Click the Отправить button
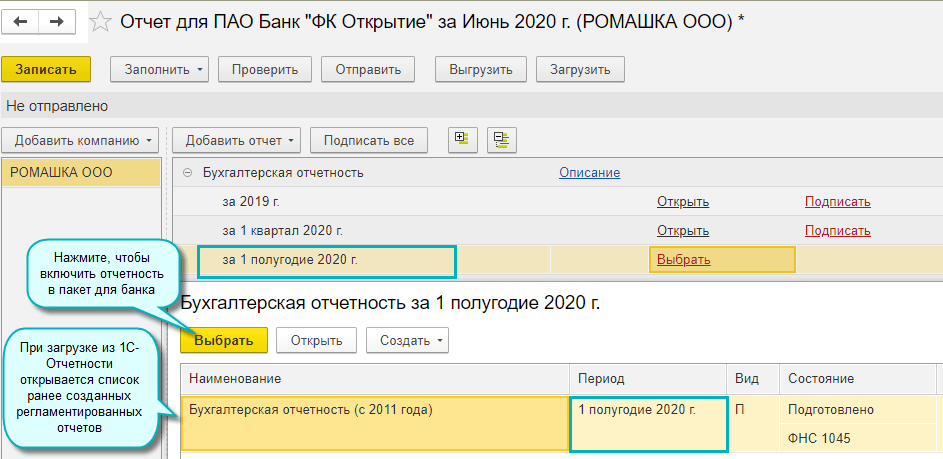Viewport: 943px width, 459px height. 368,69
